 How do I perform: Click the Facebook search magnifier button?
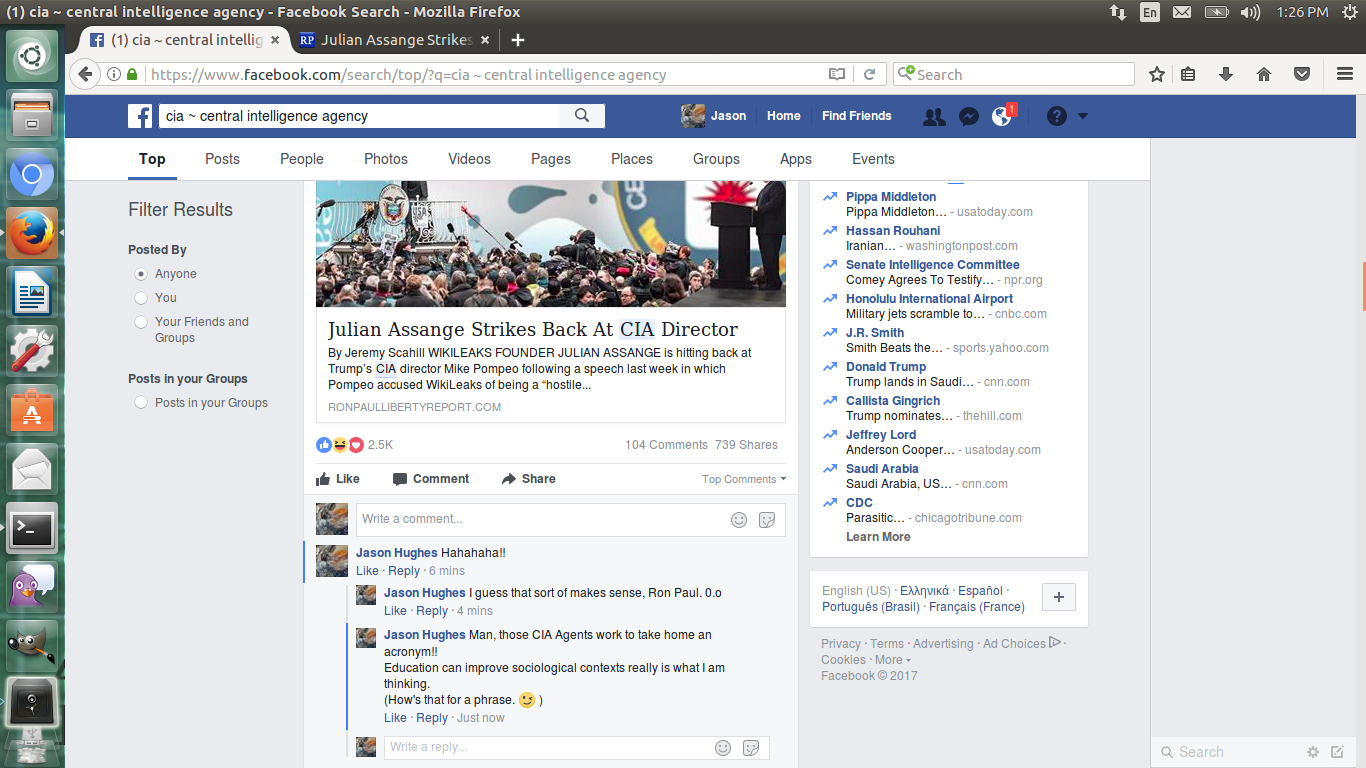[x=582, y=116]
